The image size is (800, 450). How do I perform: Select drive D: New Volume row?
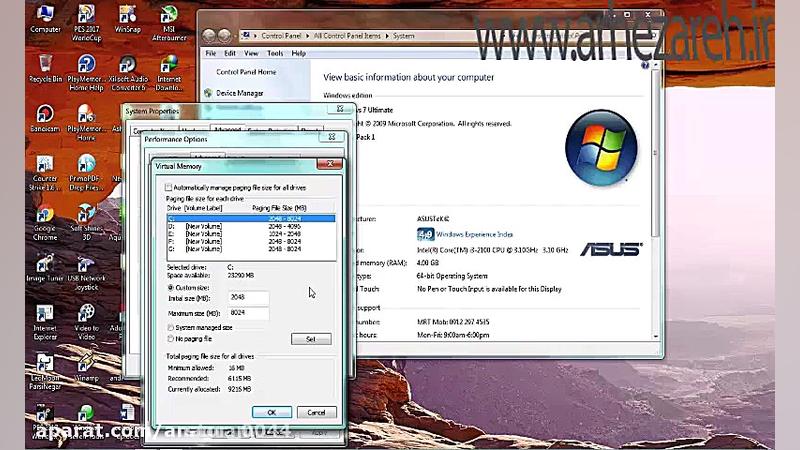click(x=251, y=226)
